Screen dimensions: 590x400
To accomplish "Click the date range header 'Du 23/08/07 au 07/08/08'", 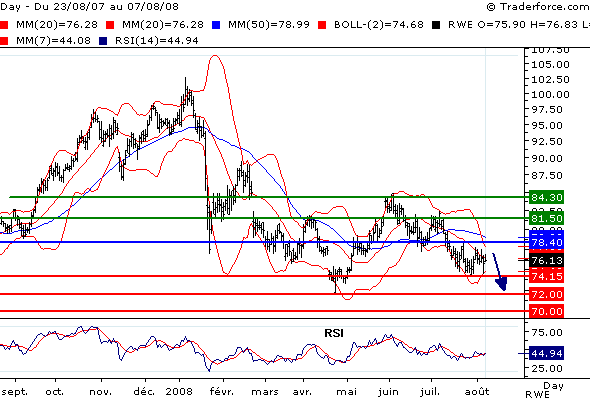I will coord(106,7).
